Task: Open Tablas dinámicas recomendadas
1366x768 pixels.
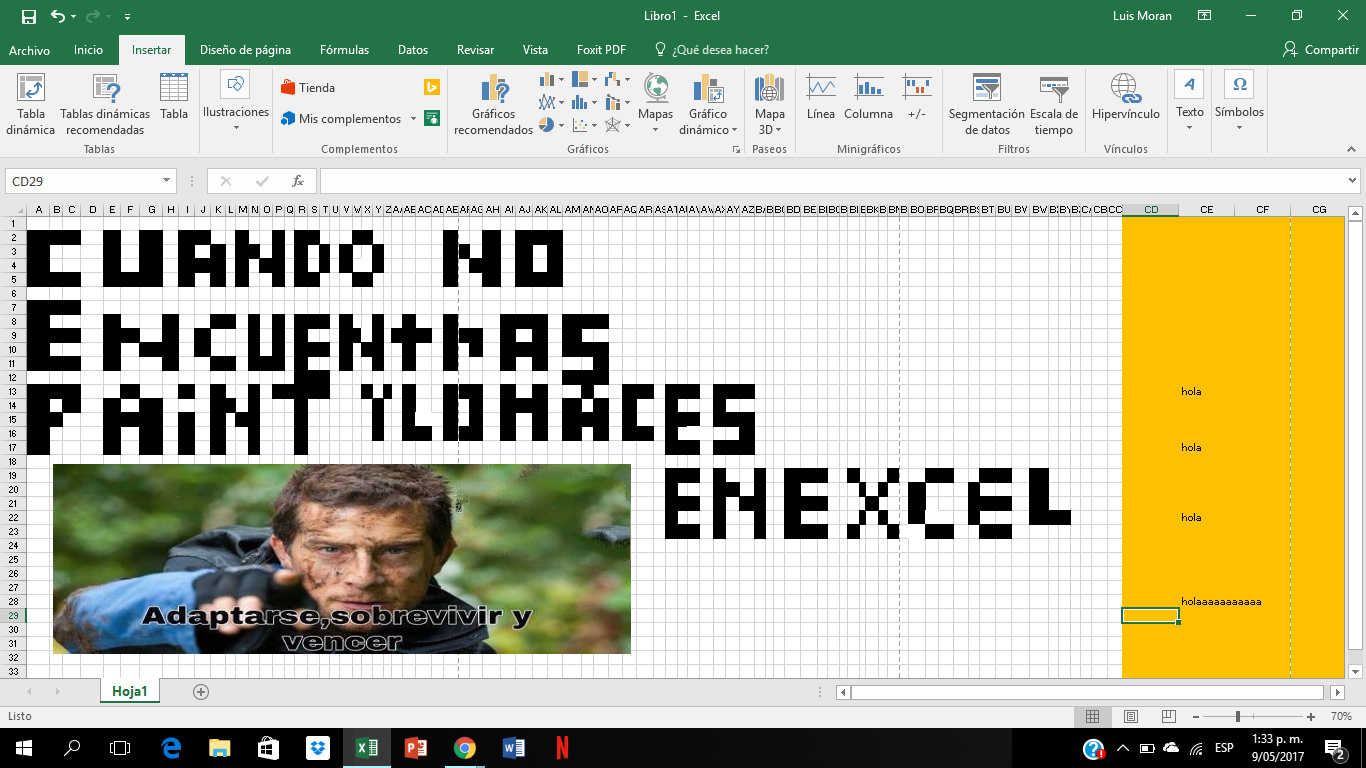Action: [105, 104]
